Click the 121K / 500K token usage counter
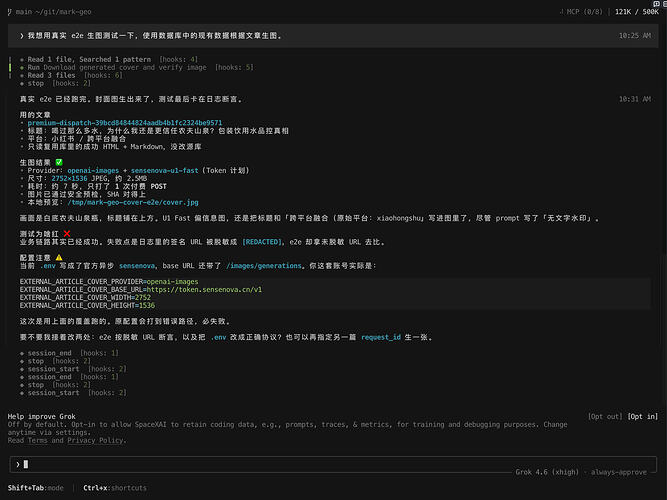667x500 pixels. point(636,12)
